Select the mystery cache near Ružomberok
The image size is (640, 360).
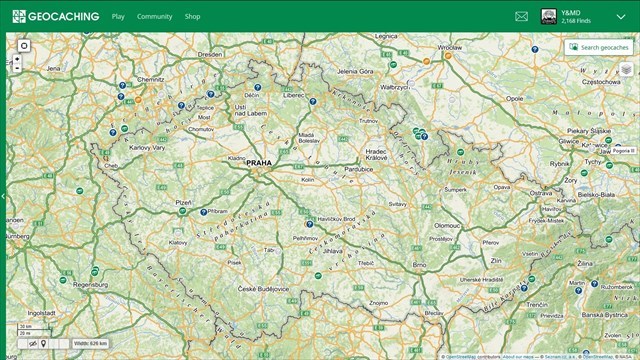coord(595,284)
